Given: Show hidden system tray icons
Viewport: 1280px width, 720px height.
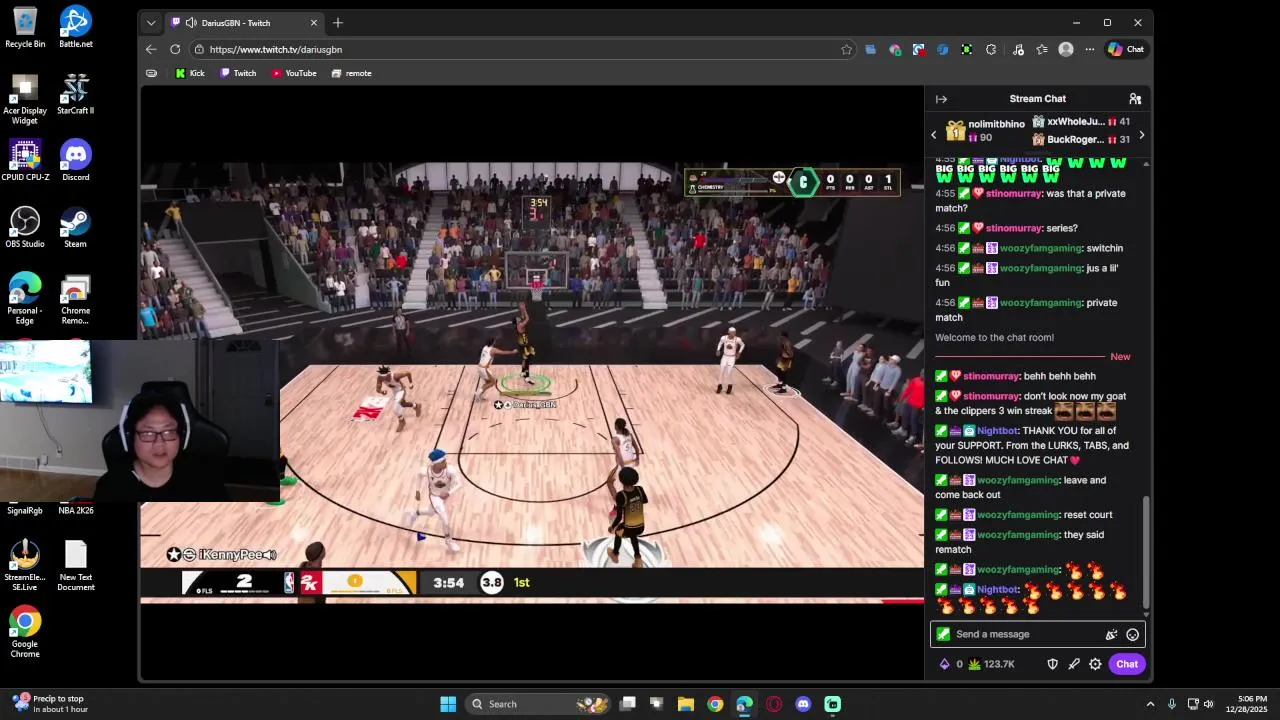Looking at the screenshot, I should (1150, 704).
